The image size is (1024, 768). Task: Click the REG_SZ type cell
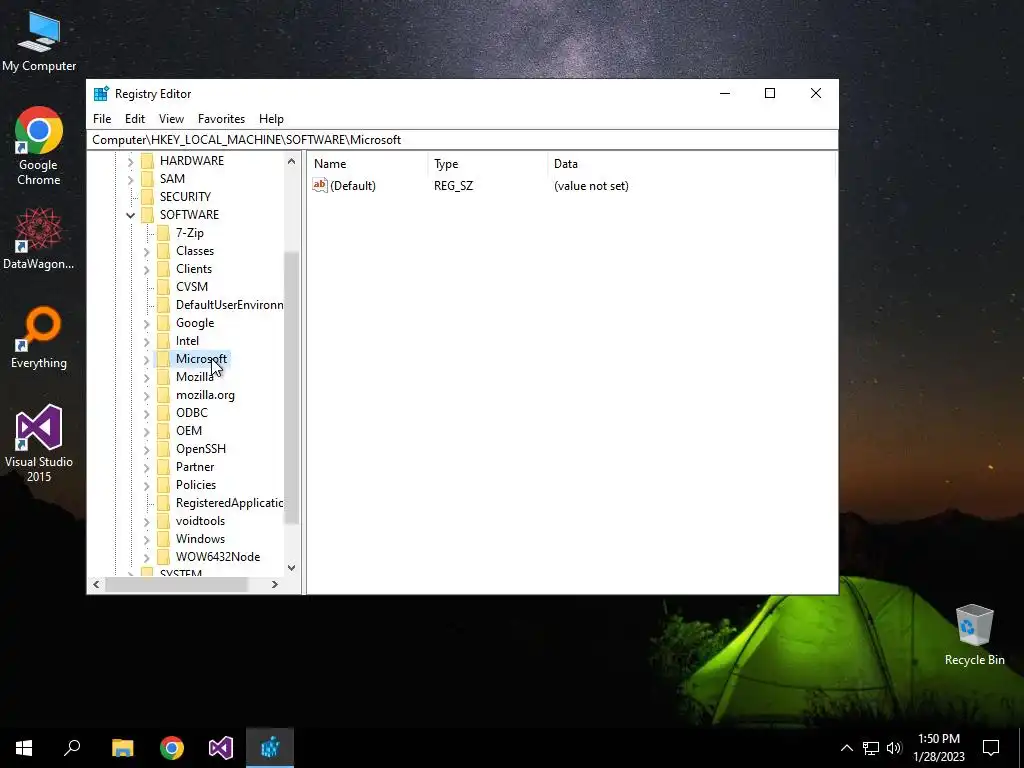(x=453, y=186)
